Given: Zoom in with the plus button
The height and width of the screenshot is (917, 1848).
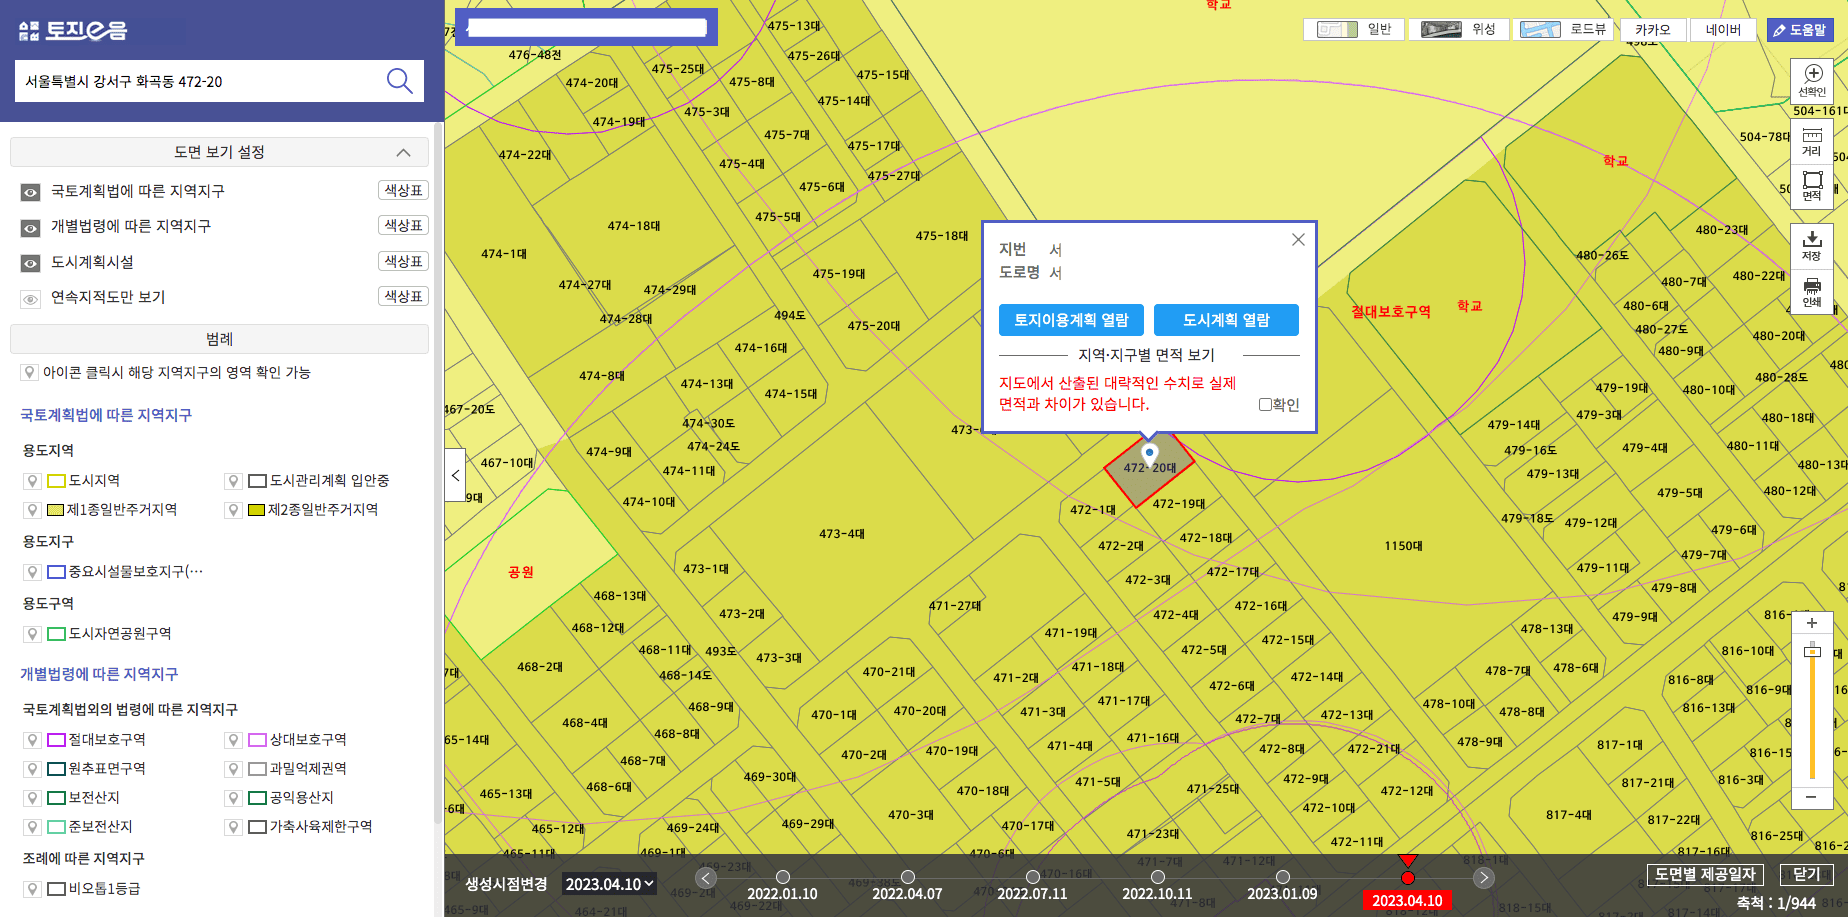Looking at the screenshot, I should [1811, 623].
